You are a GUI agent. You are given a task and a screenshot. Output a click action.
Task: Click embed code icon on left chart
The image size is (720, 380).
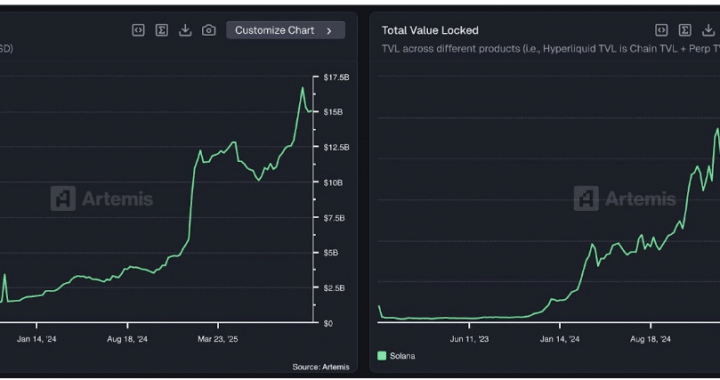pos(138,30)
